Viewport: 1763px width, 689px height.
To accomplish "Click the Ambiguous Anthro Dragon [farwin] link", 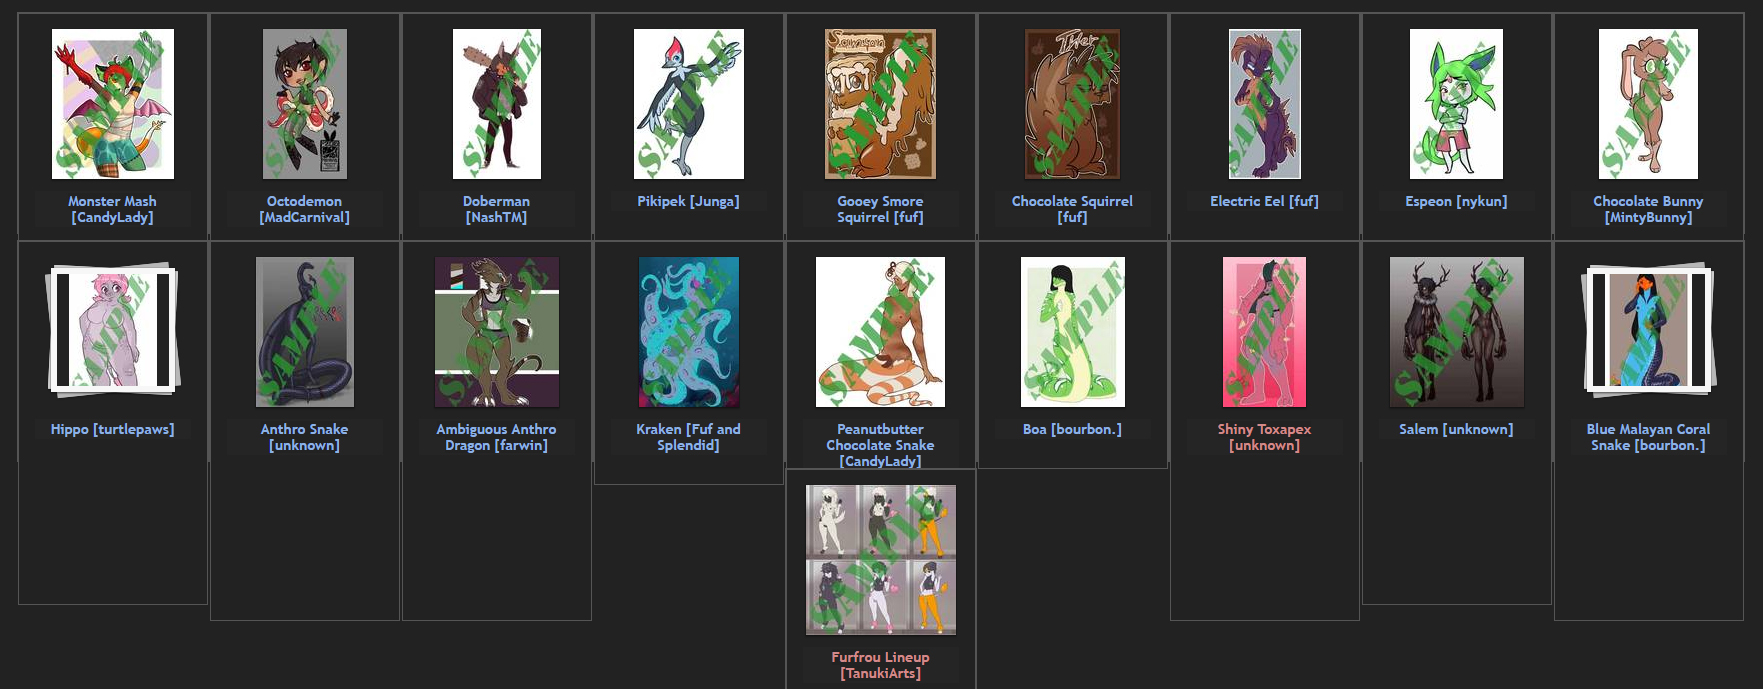I will coord(497,437).
